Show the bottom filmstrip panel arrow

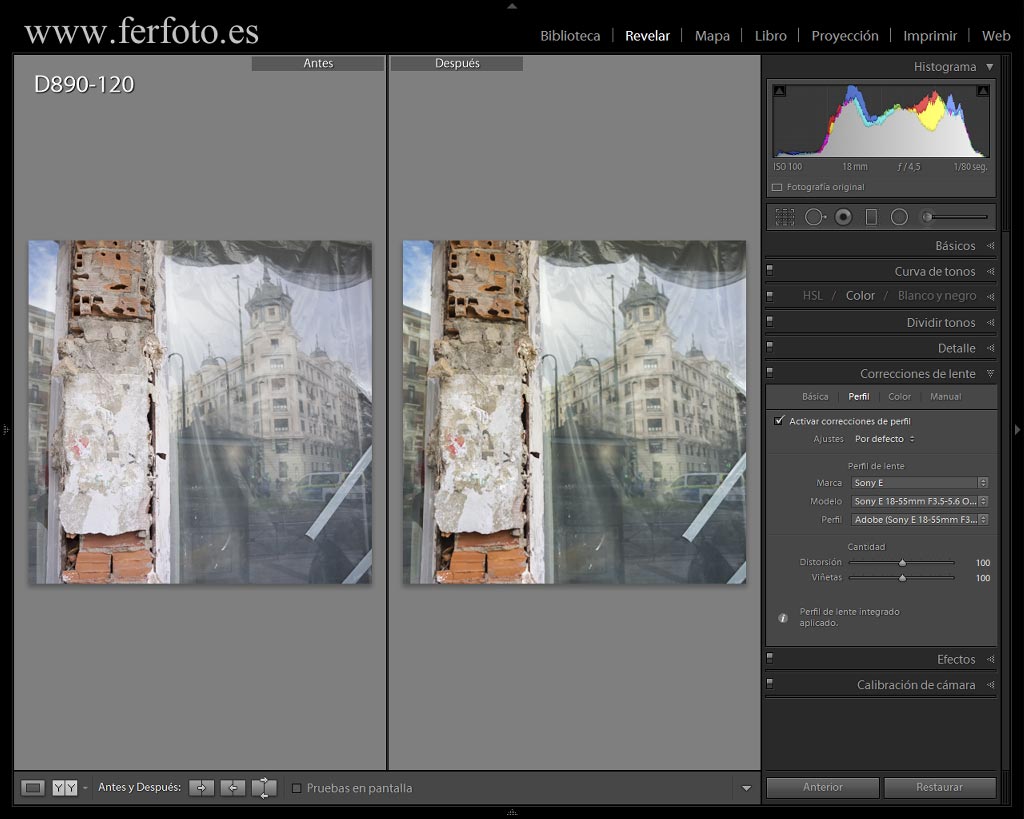(x=512, y=812)
